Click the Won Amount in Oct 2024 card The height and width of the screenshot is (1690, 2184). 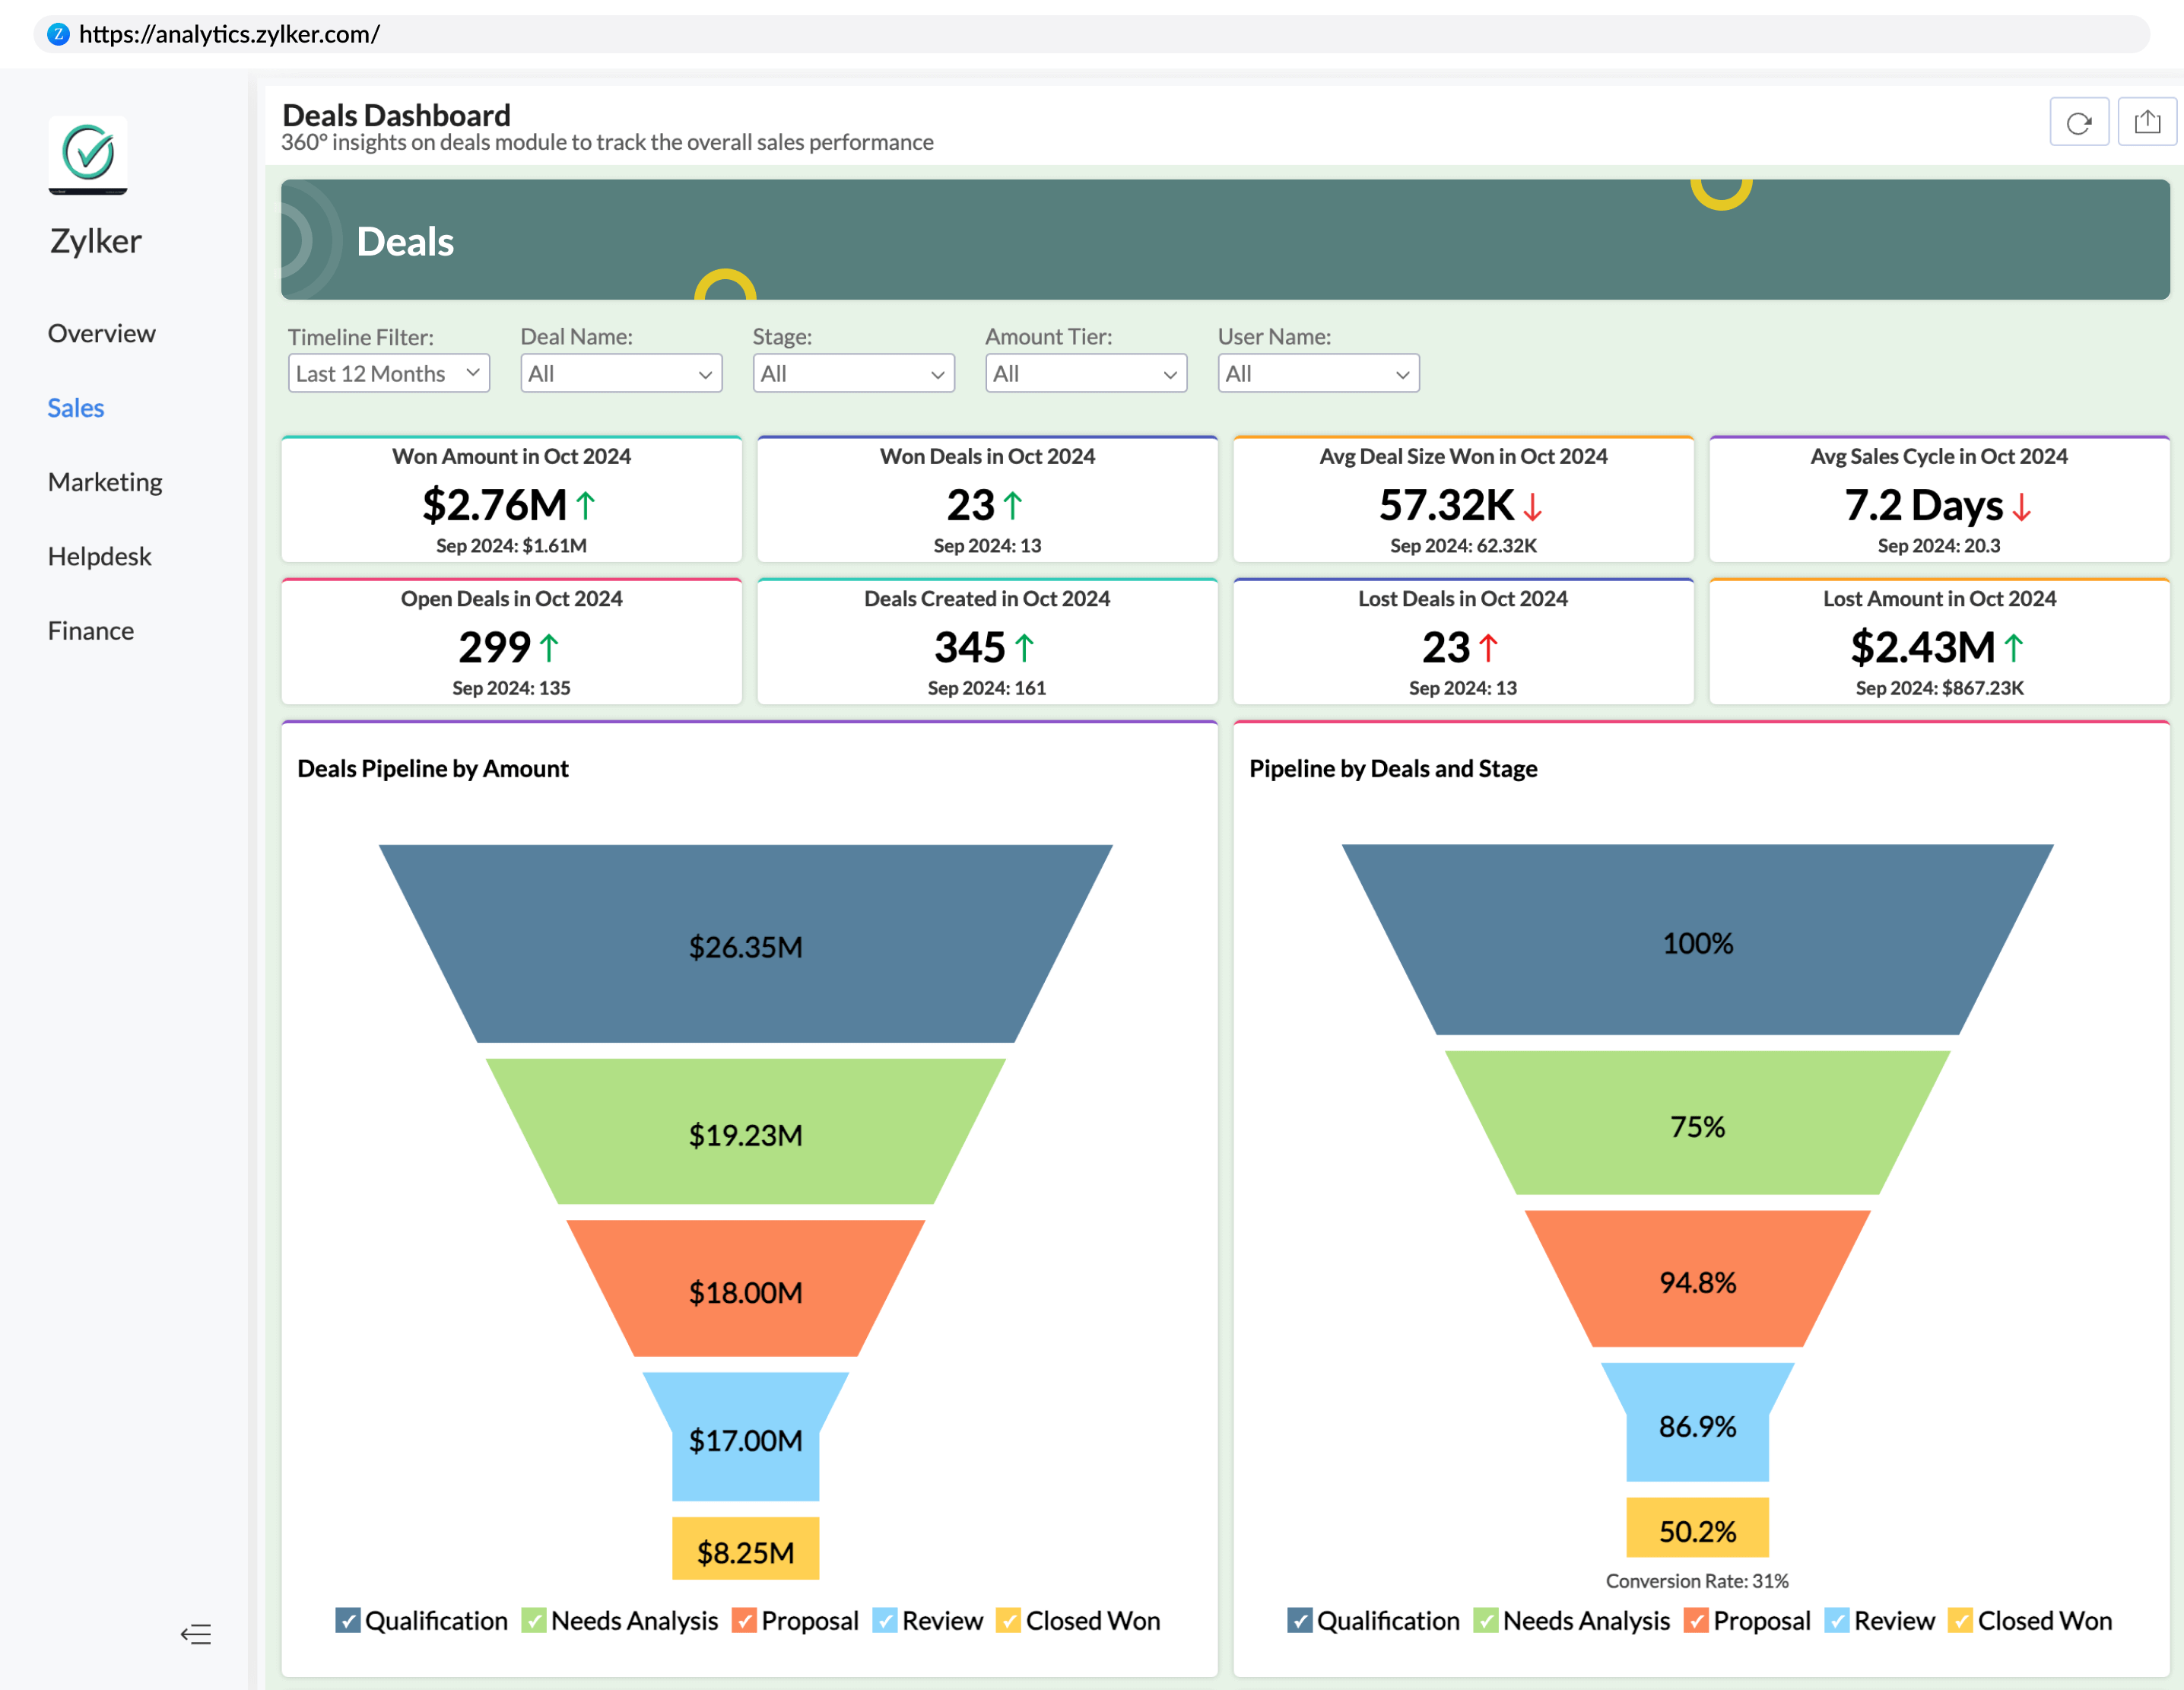click(511, 500)
